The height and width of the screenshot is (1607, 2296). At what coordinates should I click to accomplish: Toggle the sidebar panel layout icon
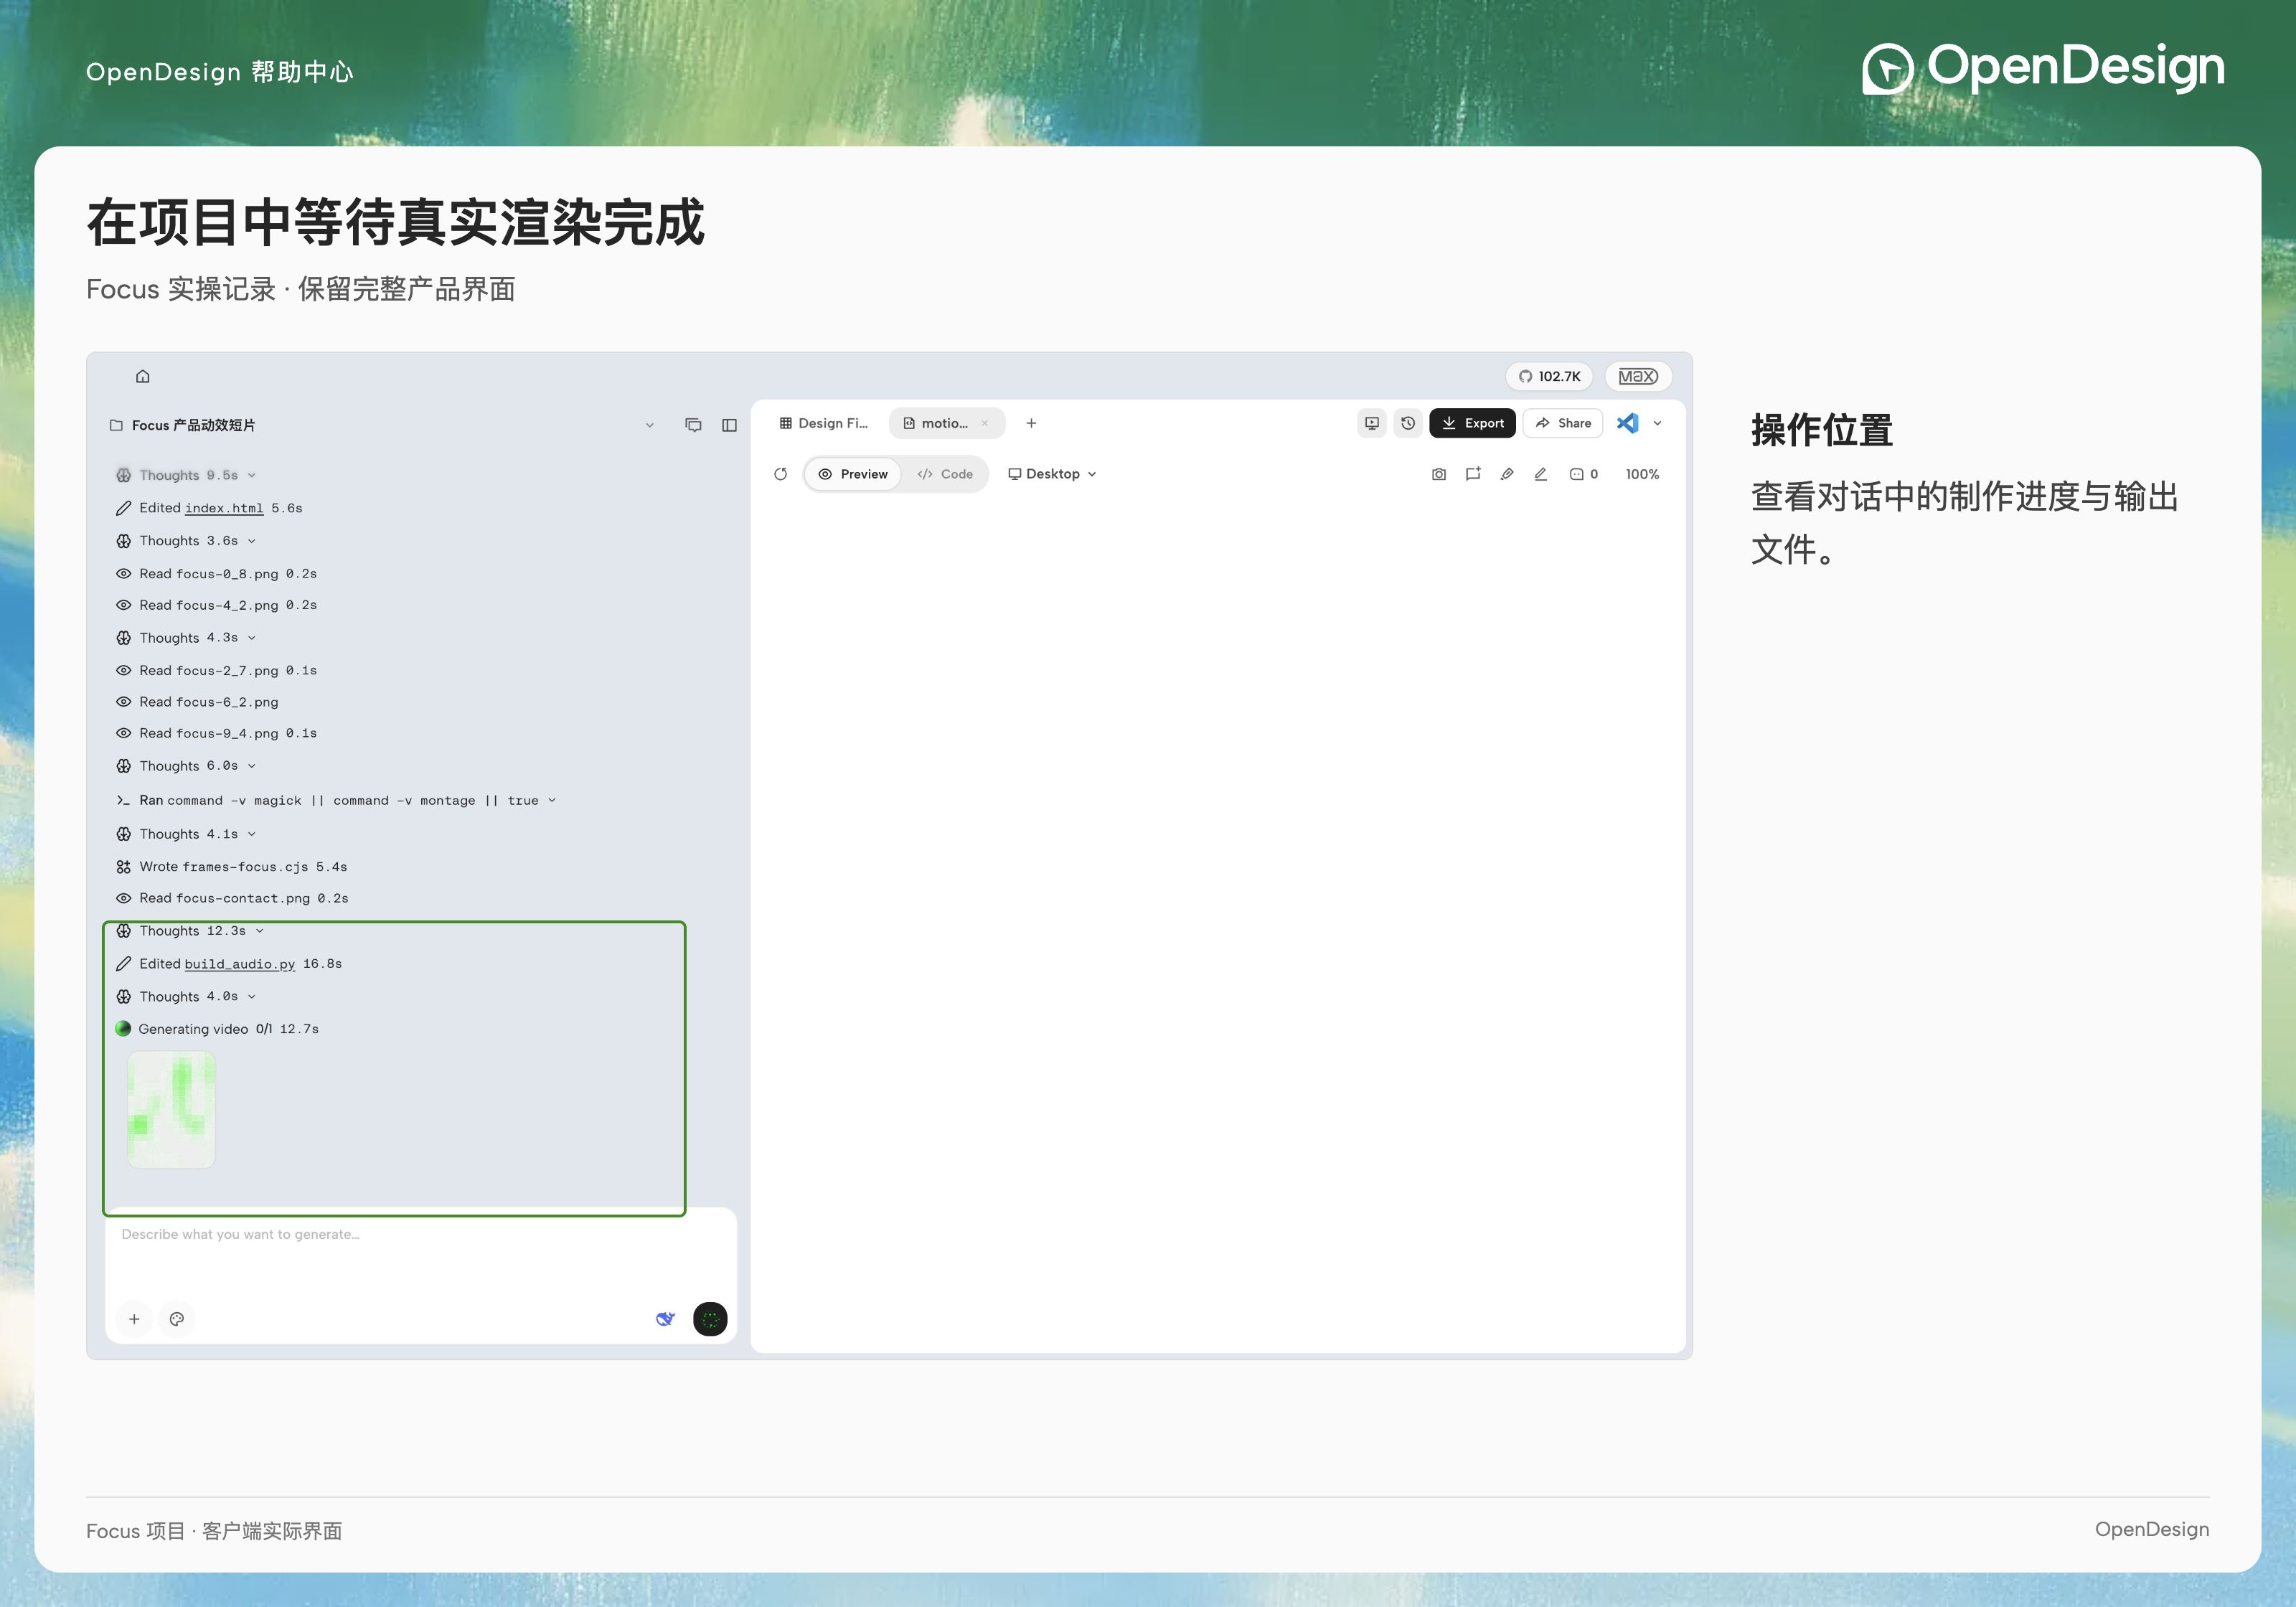729,425
